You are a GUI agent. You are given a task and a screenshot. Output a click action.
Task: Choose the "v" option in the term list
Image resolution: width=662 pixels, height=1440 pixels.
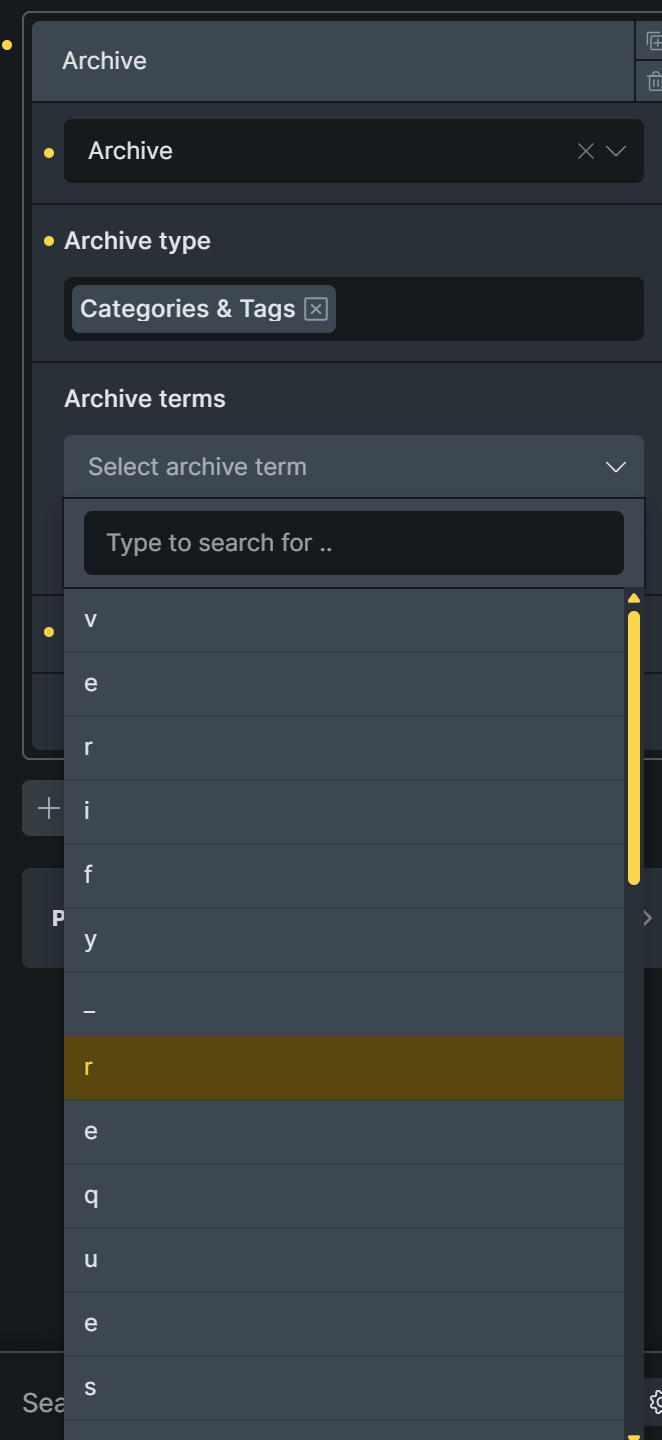point(344,620)
